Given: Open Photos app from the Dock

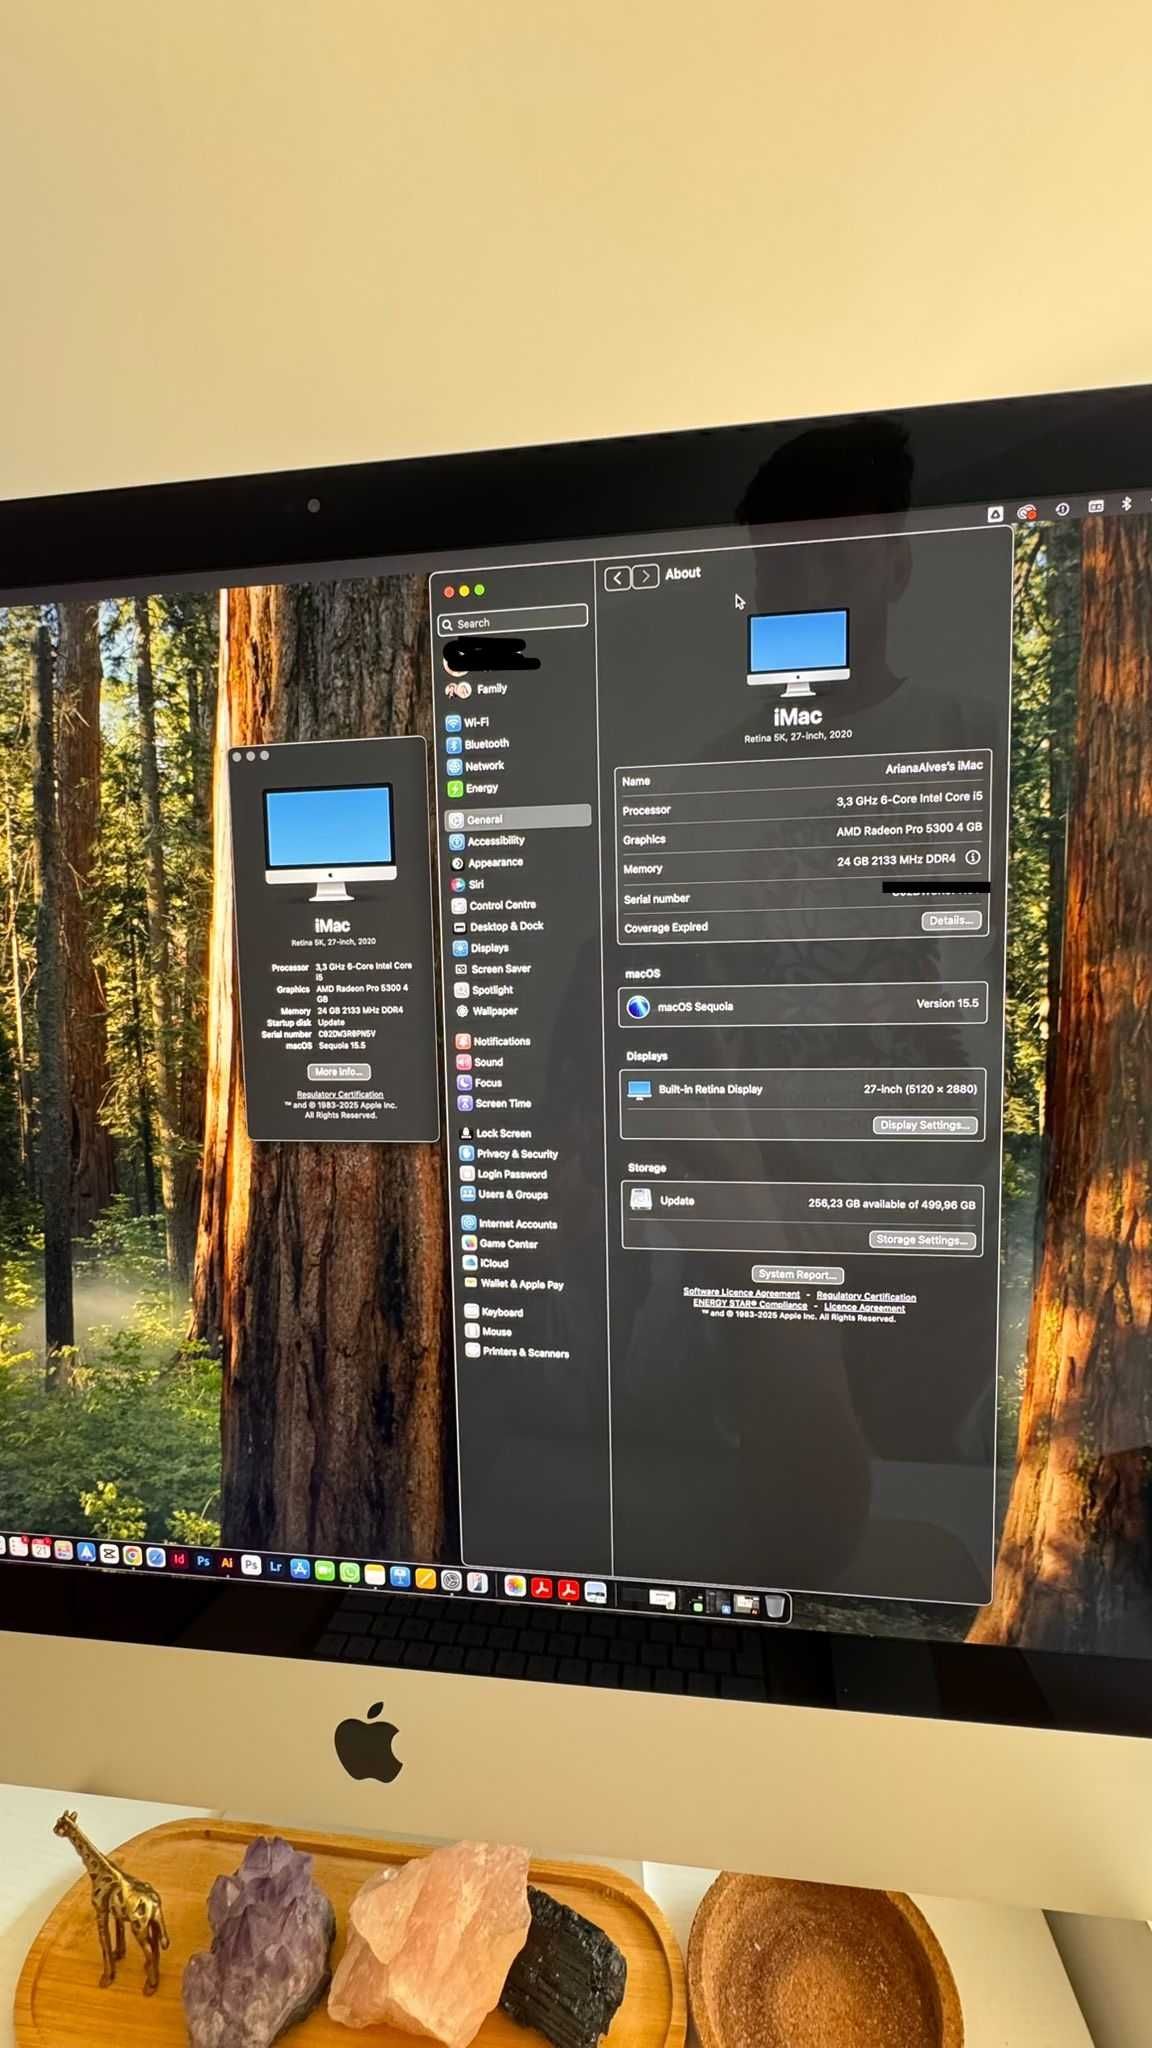Looking at the screenshot, I should click(515, 1586).
